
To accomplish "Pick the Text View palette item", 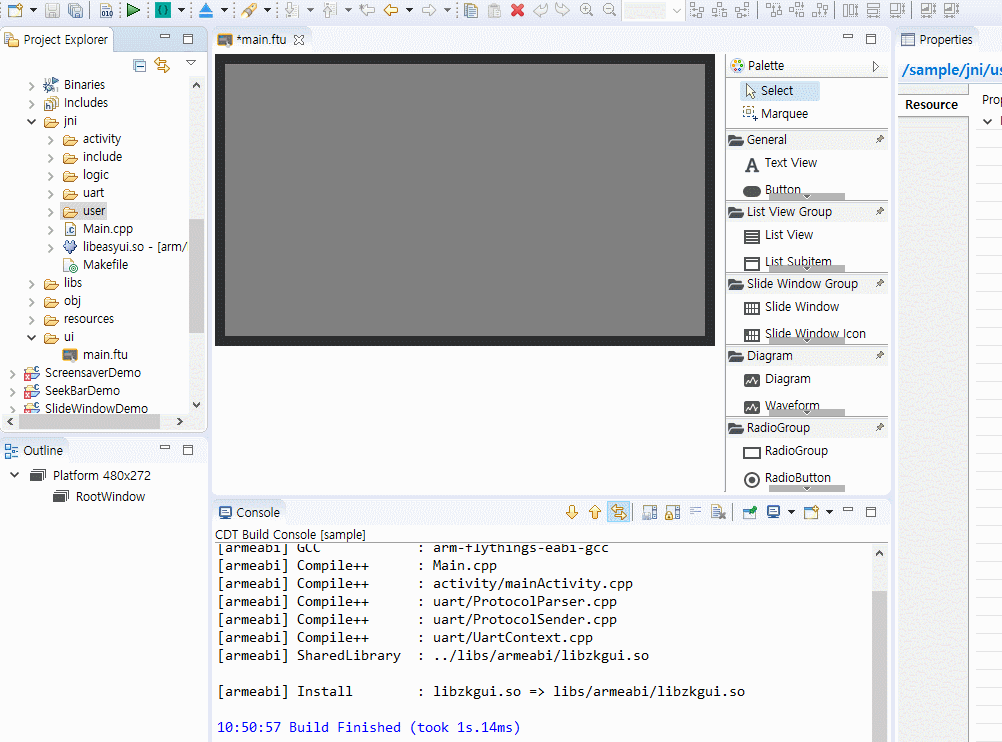I will click(781, 164).
